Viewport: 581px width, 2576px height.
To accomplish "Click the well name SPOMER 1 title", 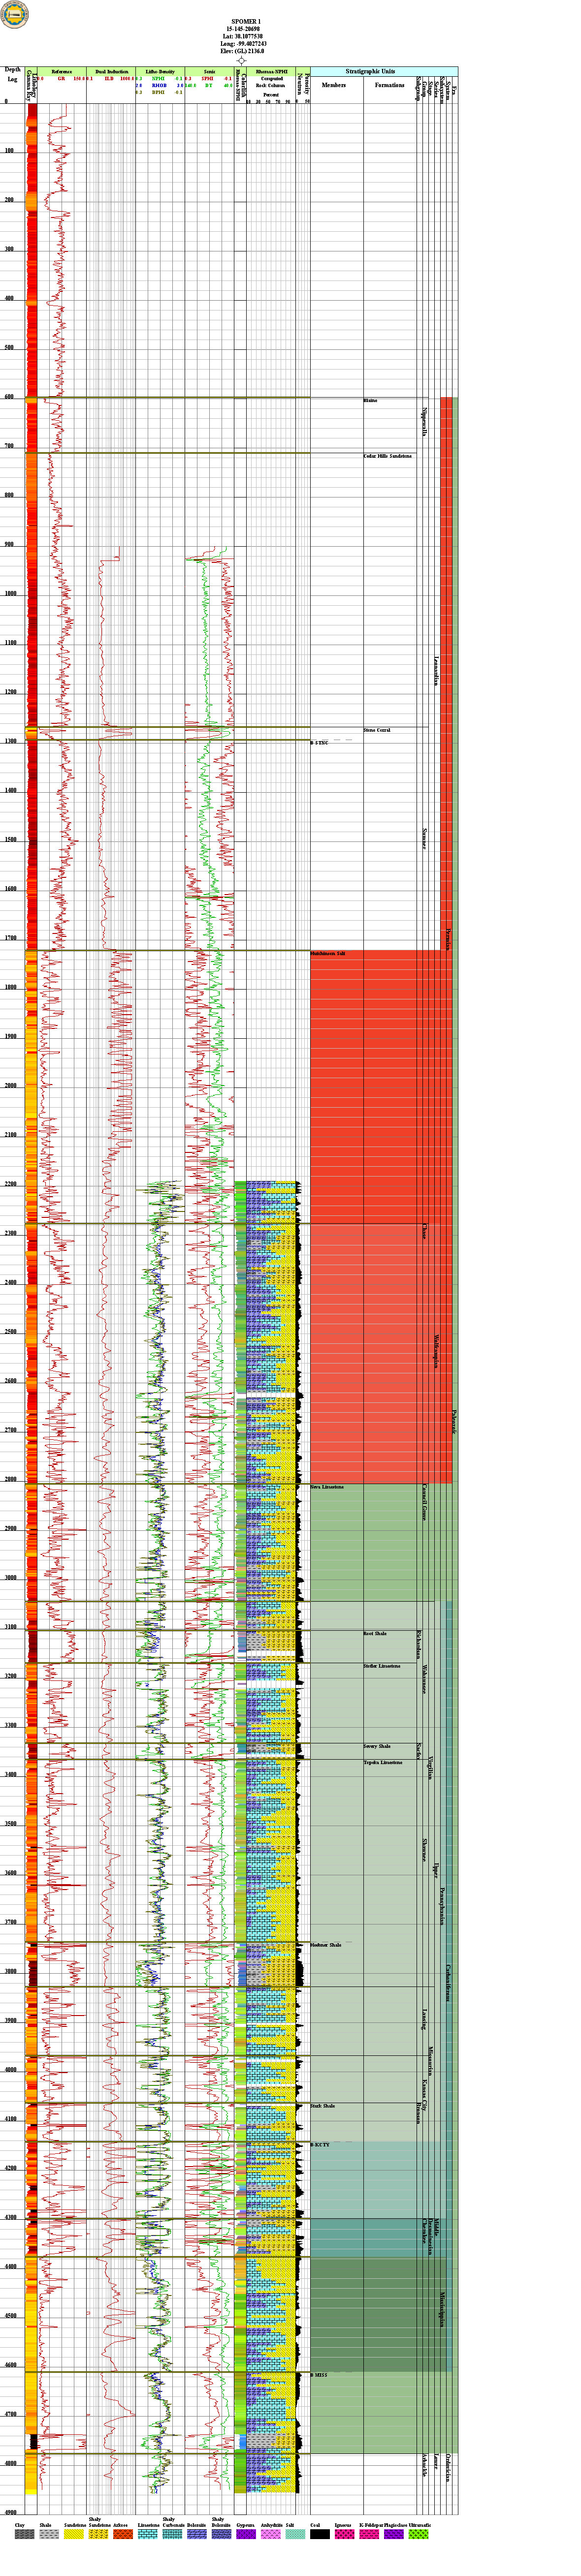I will (246, 21).
